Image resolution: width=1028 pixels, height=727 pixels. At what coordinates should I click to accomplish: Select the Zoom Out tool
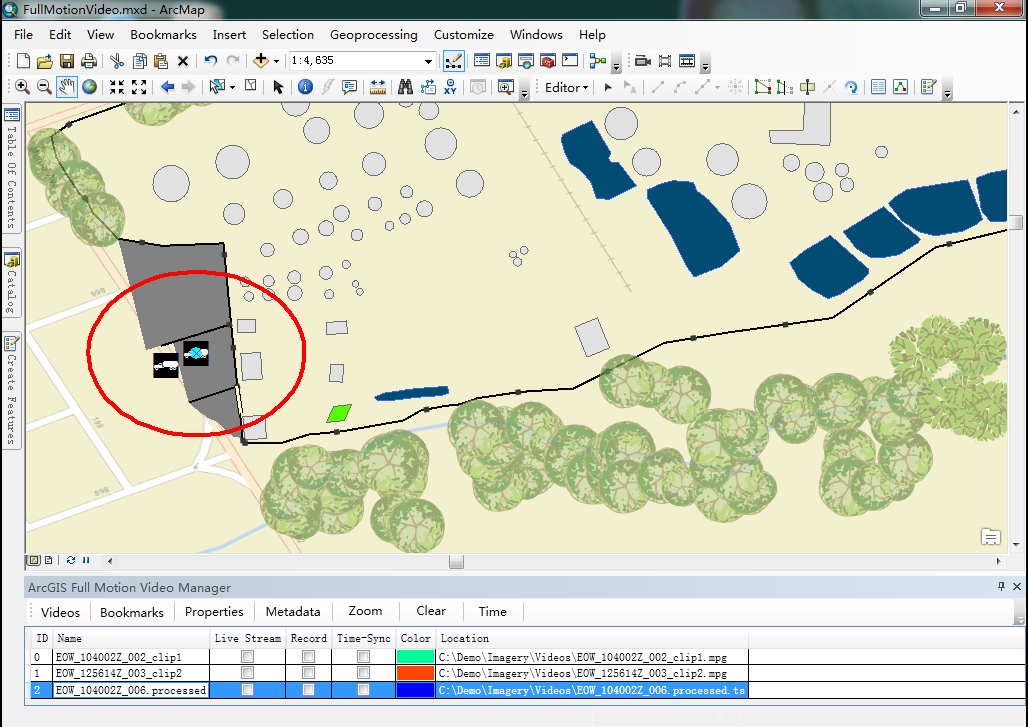[44, 87]
